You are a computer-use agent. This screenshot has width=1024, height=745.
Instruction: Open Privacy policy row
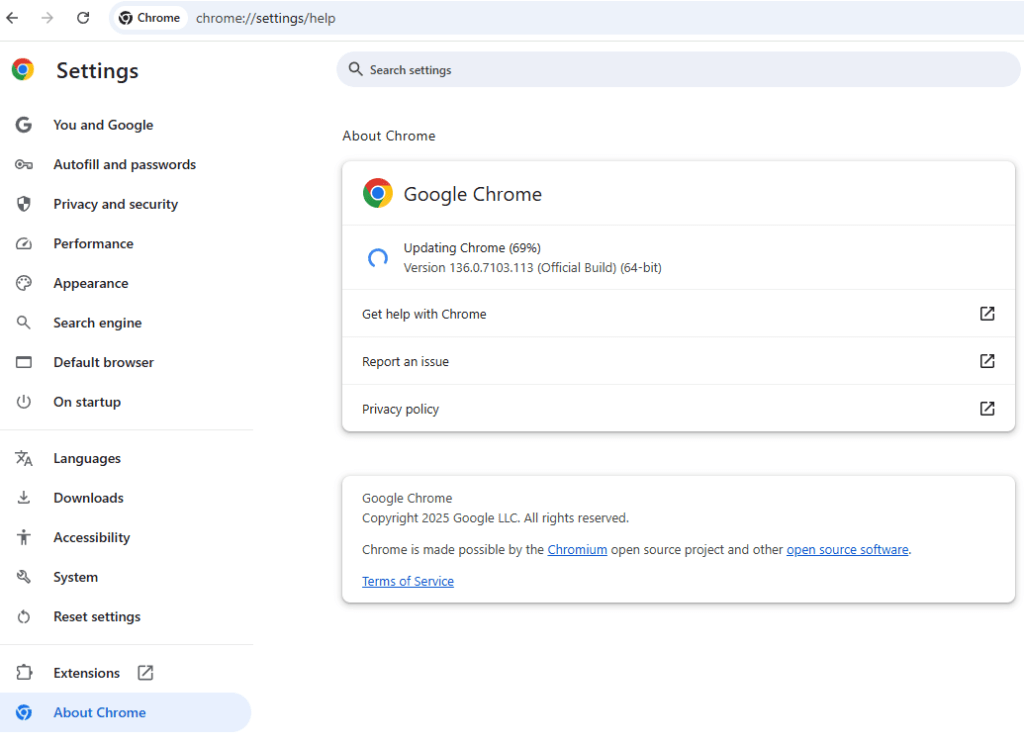(678, 409)
